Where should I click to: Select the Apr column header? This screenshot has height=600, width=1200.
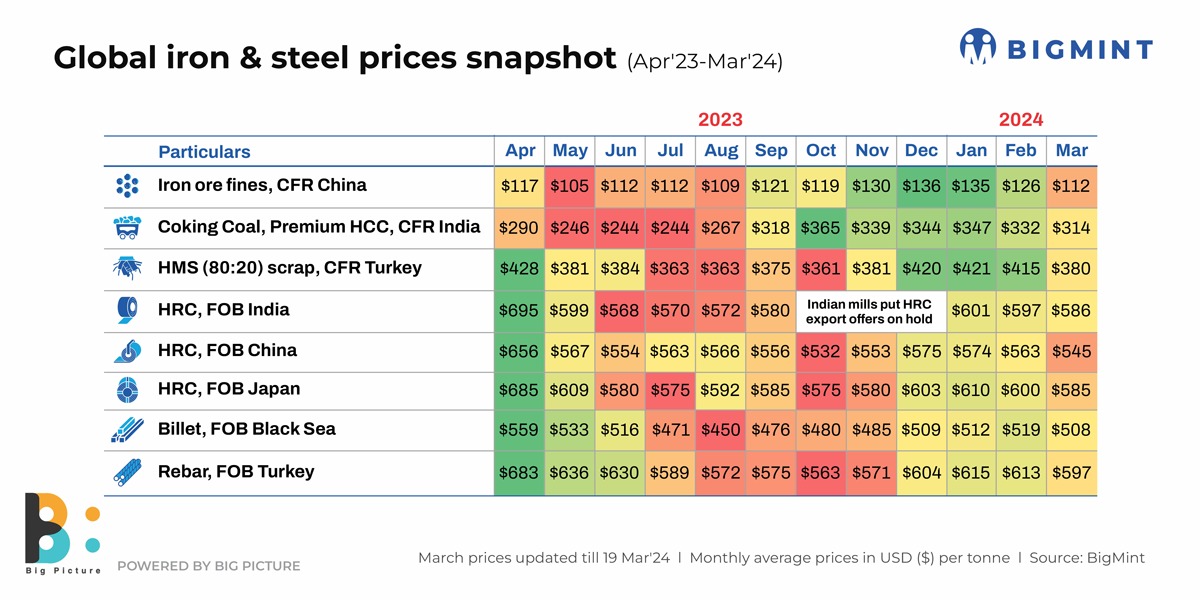point(520,151)
